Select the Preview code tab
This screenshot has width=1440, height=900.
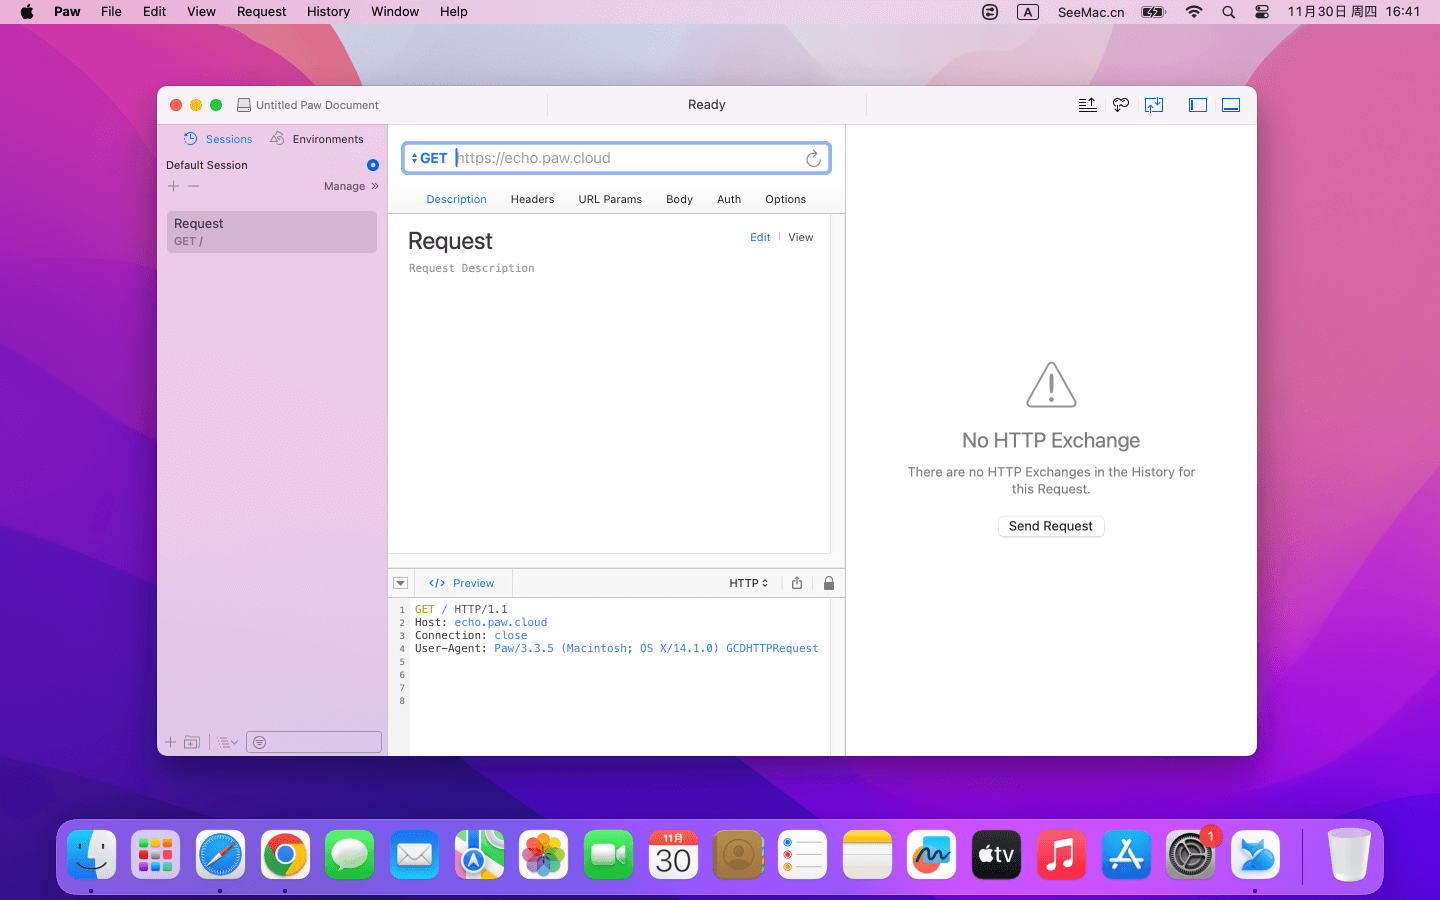[x=462, y=583]
